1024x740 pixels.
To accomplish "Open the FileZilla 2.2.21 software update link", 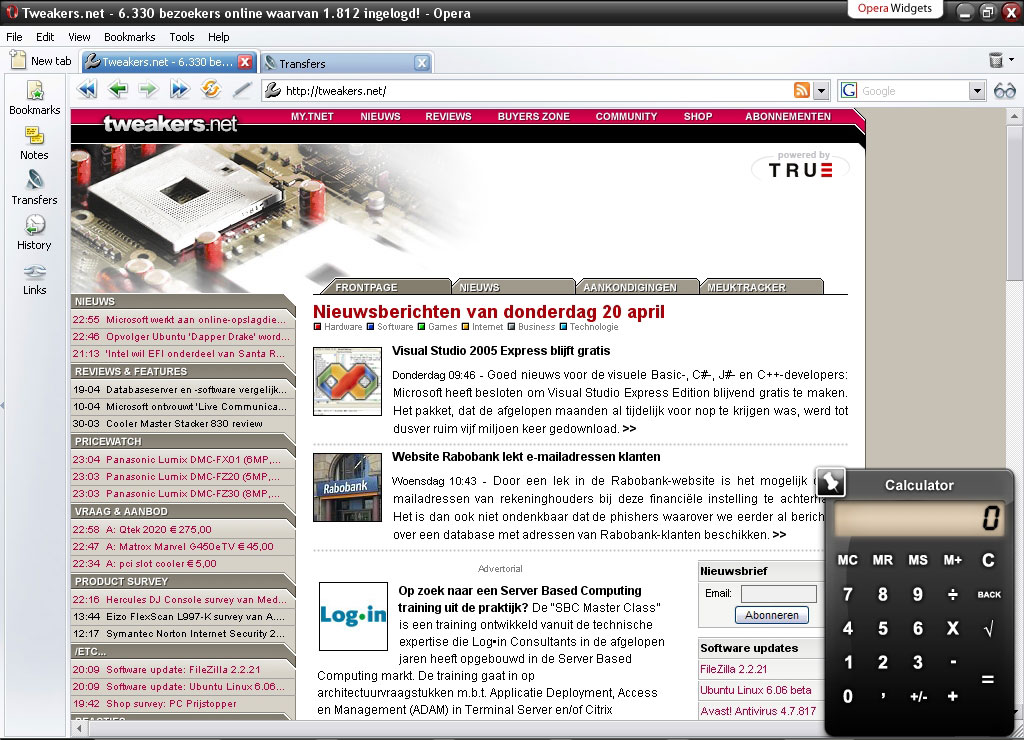I will pyautogui.click(x=733, y=669).
